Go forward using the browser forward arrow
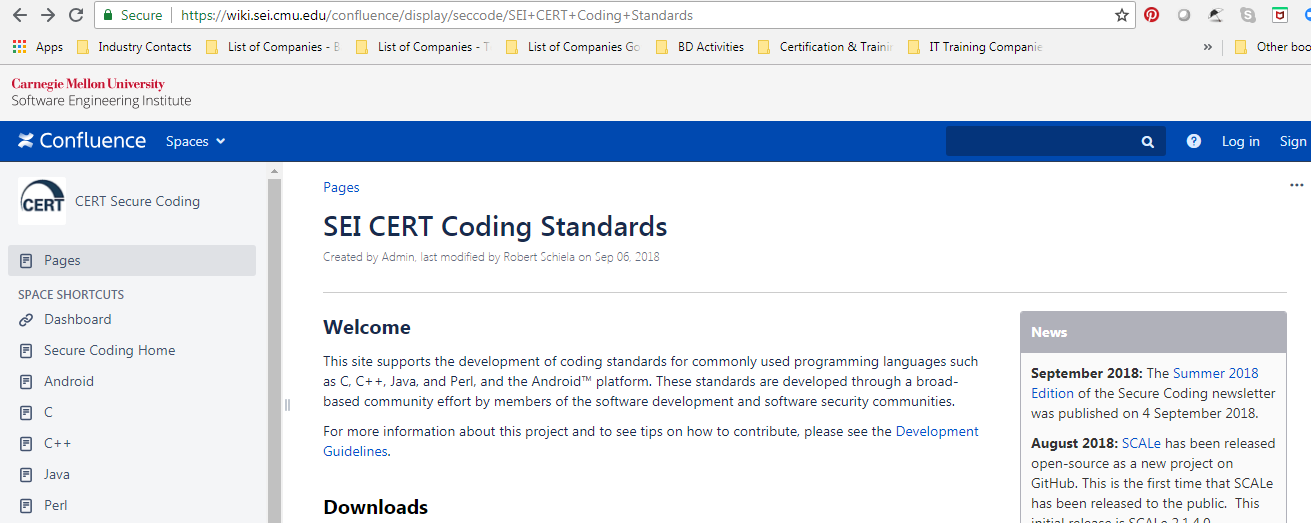 coord(47,15)
